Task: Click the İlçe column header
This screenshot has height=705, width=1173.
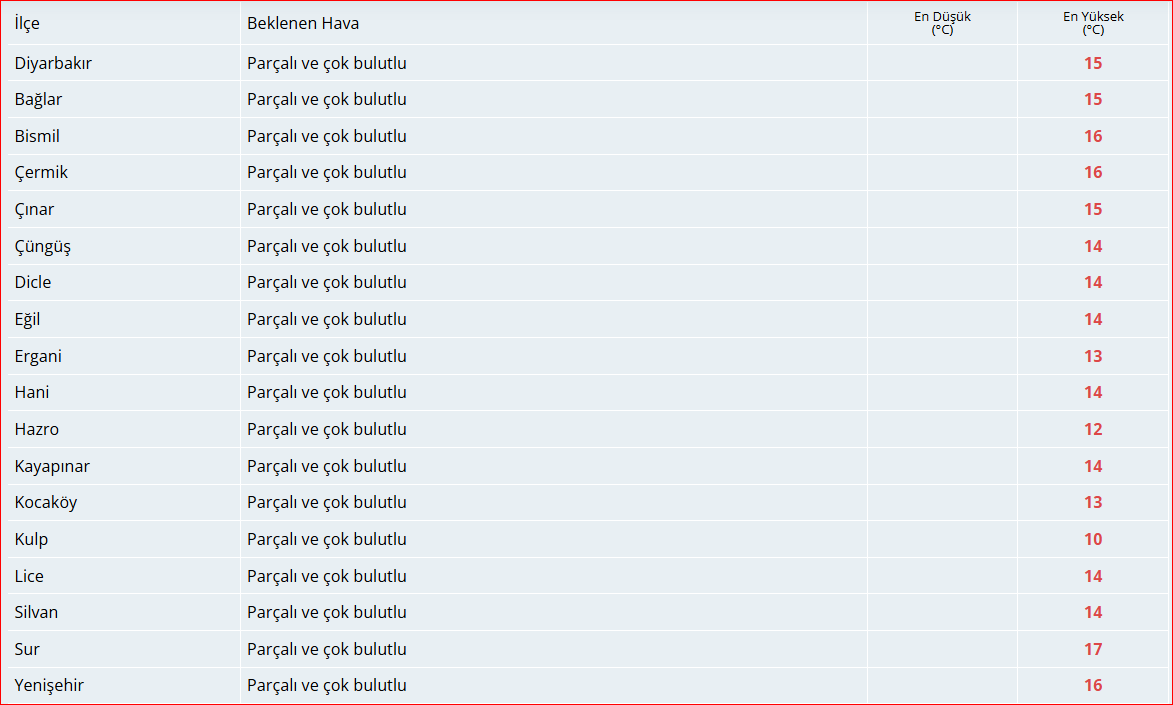Action: (x=27, y=23)
